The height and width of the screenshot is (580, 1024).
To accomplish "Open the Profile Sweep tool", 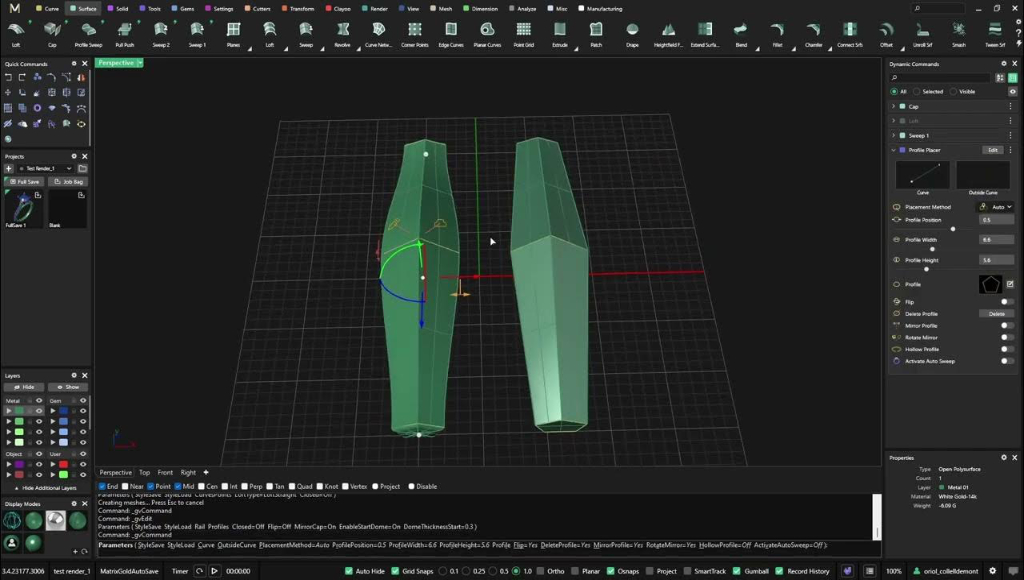I will tap(88, 34).
